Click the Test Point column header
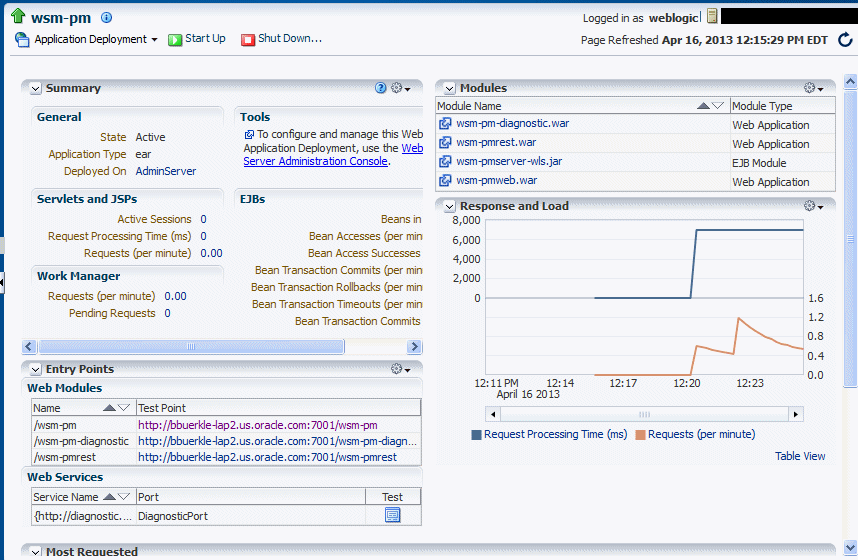The width and height of the screenshot is (858, 560). 278,408
